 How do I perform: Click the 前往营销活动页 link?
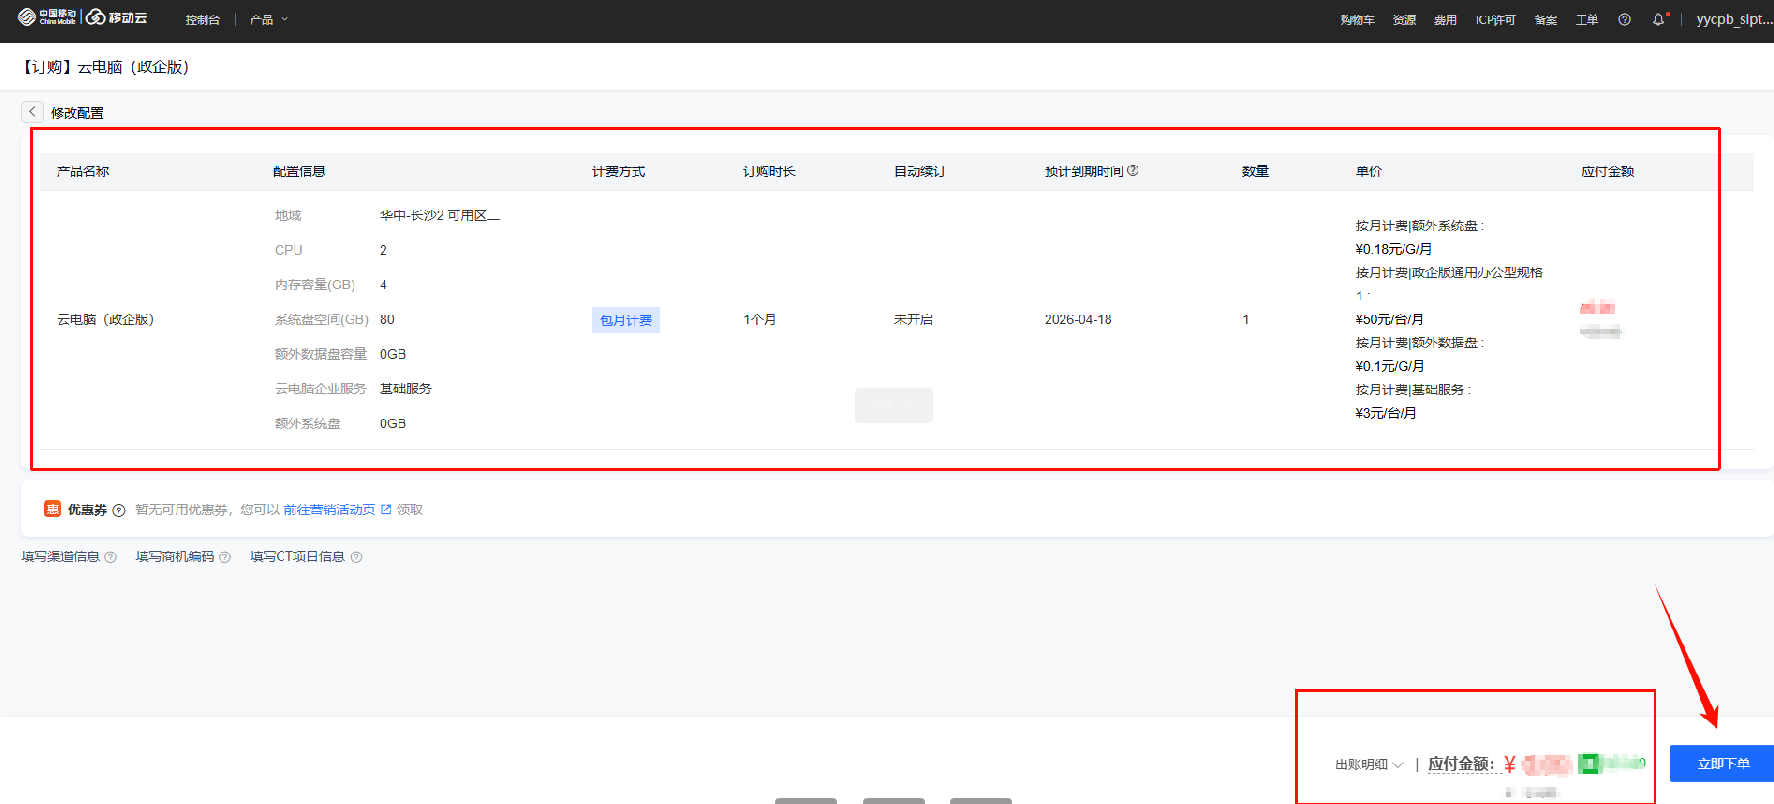329,509
